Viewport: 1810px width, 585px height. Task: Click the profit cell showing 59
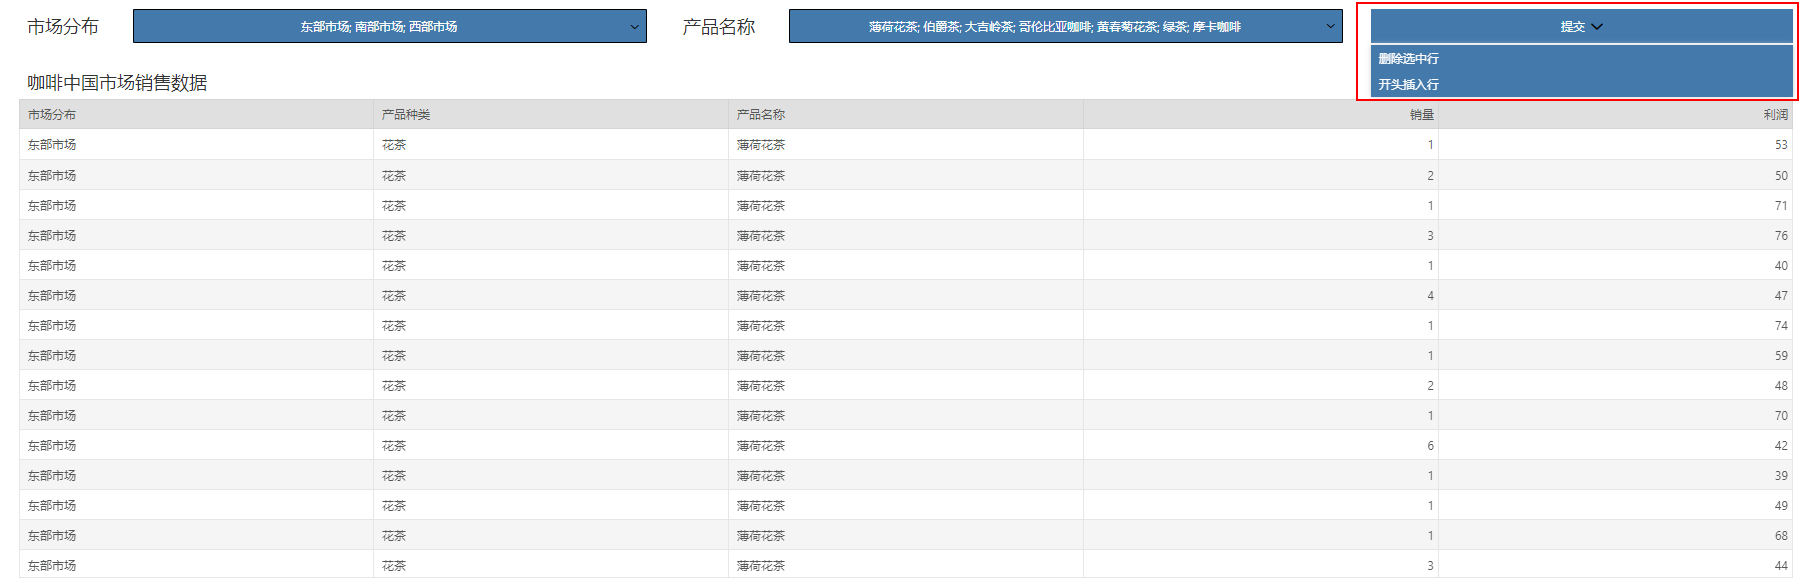[x=1780, y=356]
